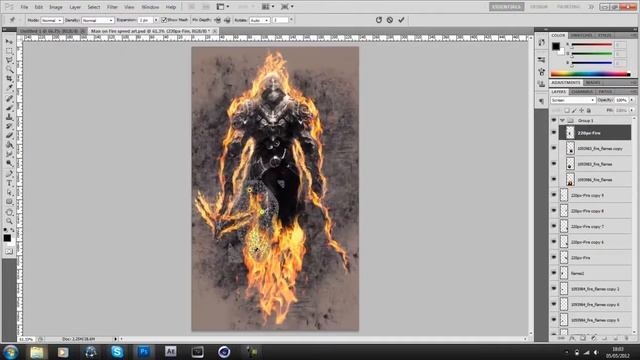The height and width of the screenshot is (360, 640).
Task: Open File Explorer from the taskbar
Action: (x=37, y=351)
